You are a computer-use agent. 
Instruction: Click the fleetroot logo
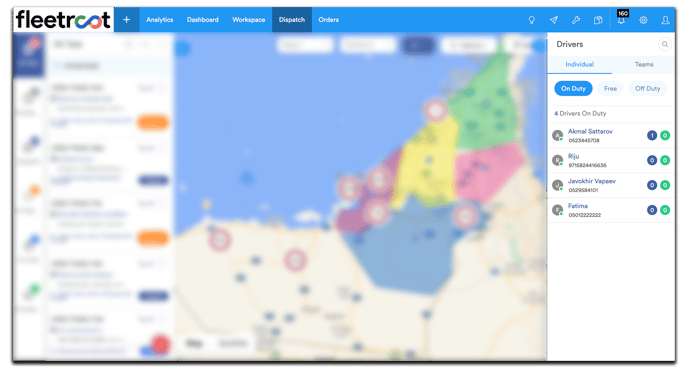click(63, 20)
